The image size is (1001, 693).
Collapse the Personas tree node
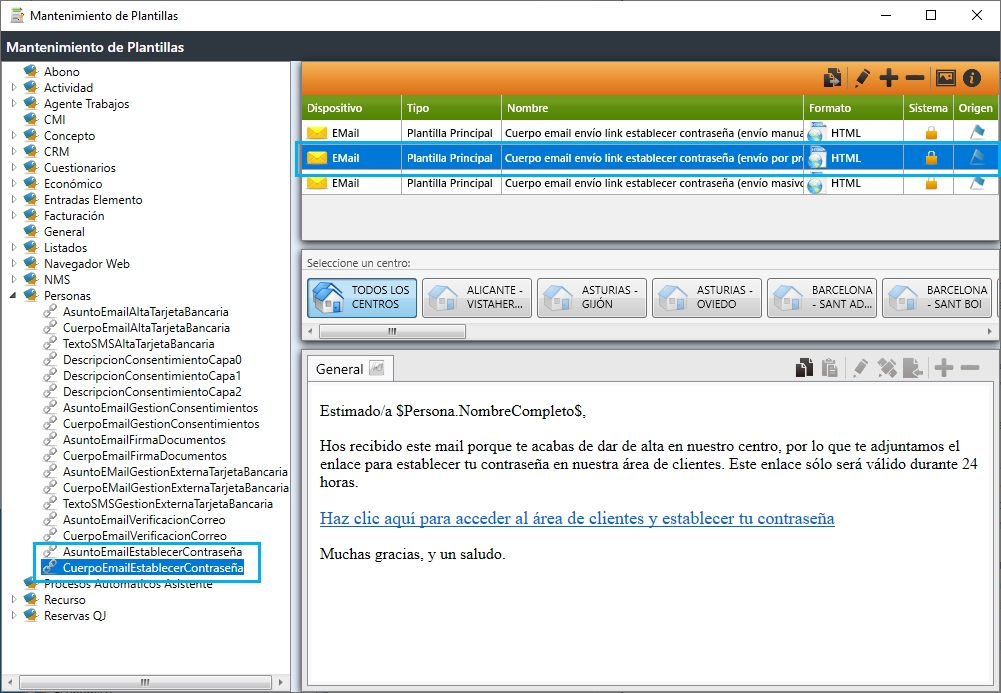[x=13, y=295]
